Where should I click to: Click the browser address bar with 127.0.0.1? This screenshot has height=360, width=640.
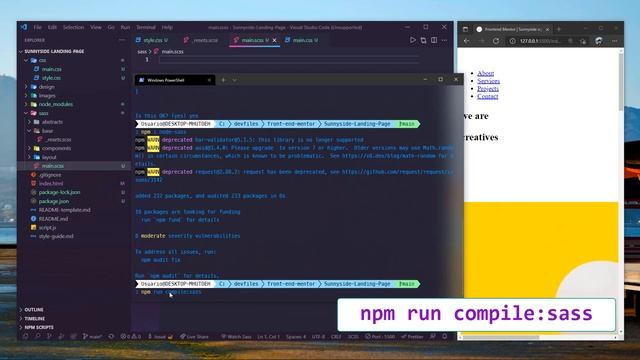[541, 41]
